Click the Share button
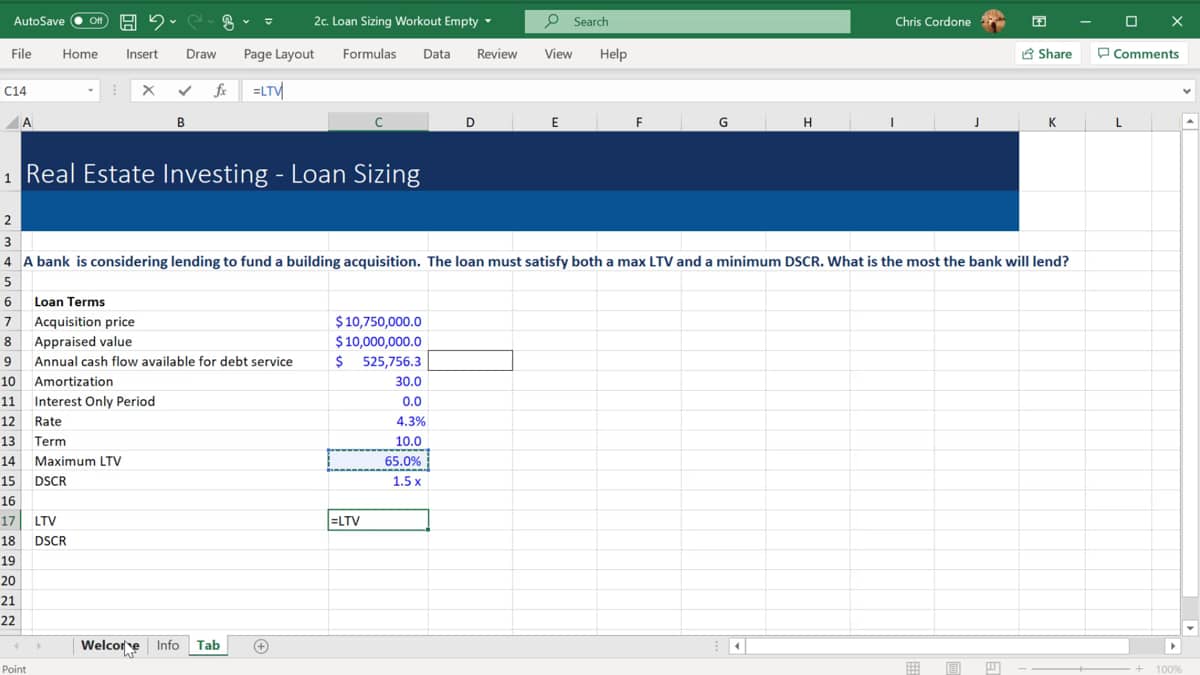 (x=1047, y=54)
